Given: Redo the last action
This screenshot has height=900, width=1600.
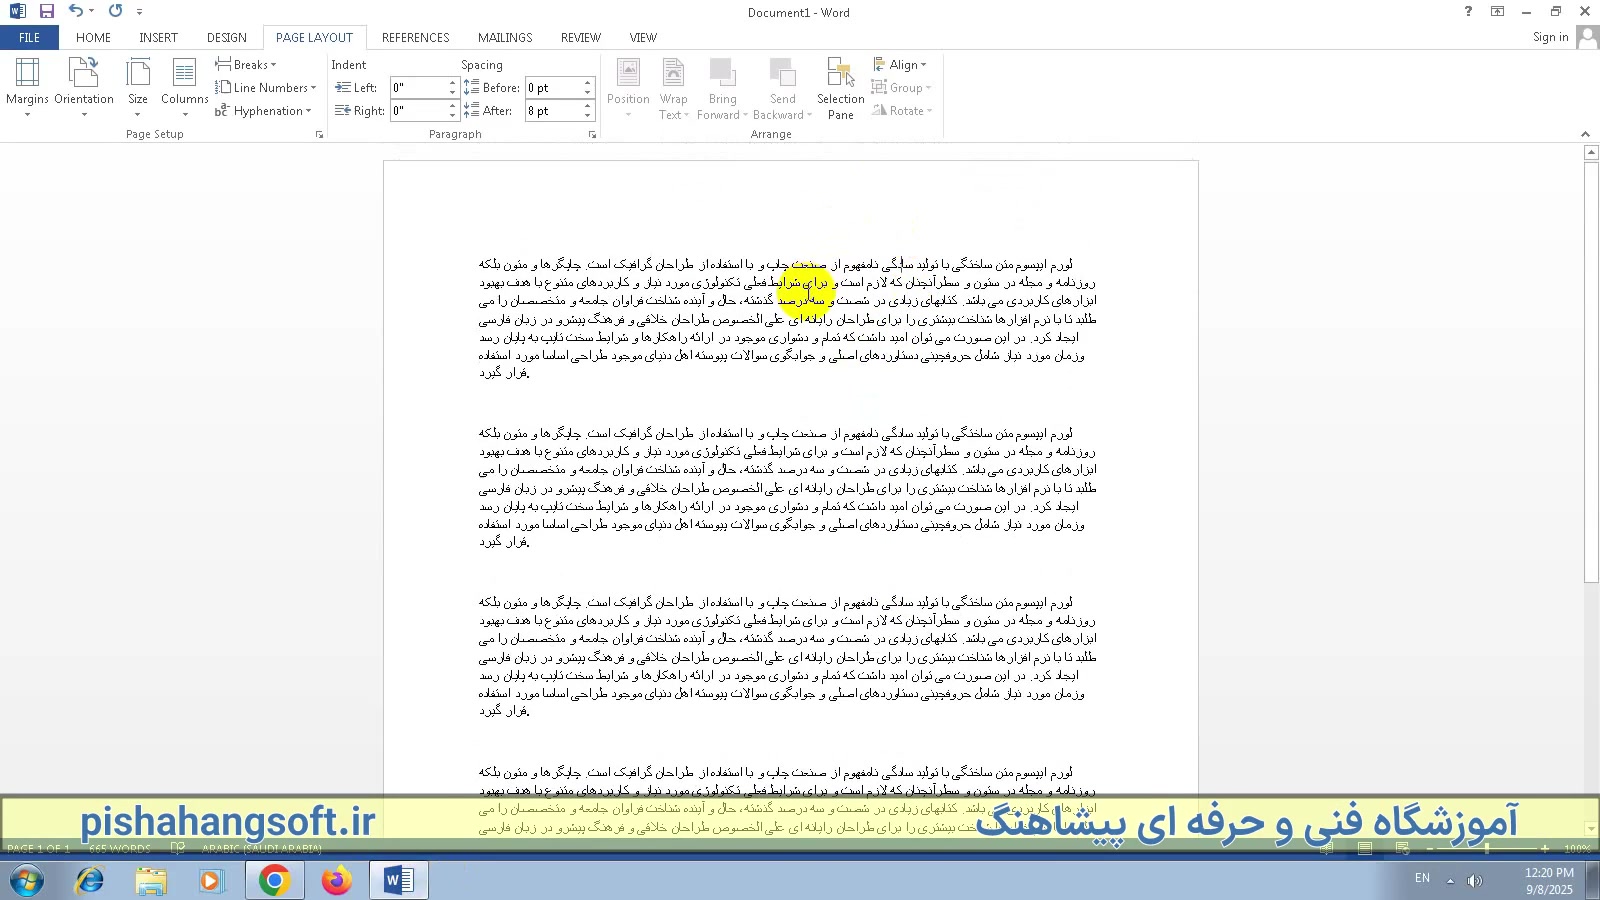Looking at the screenshot, I should [115, 11].
